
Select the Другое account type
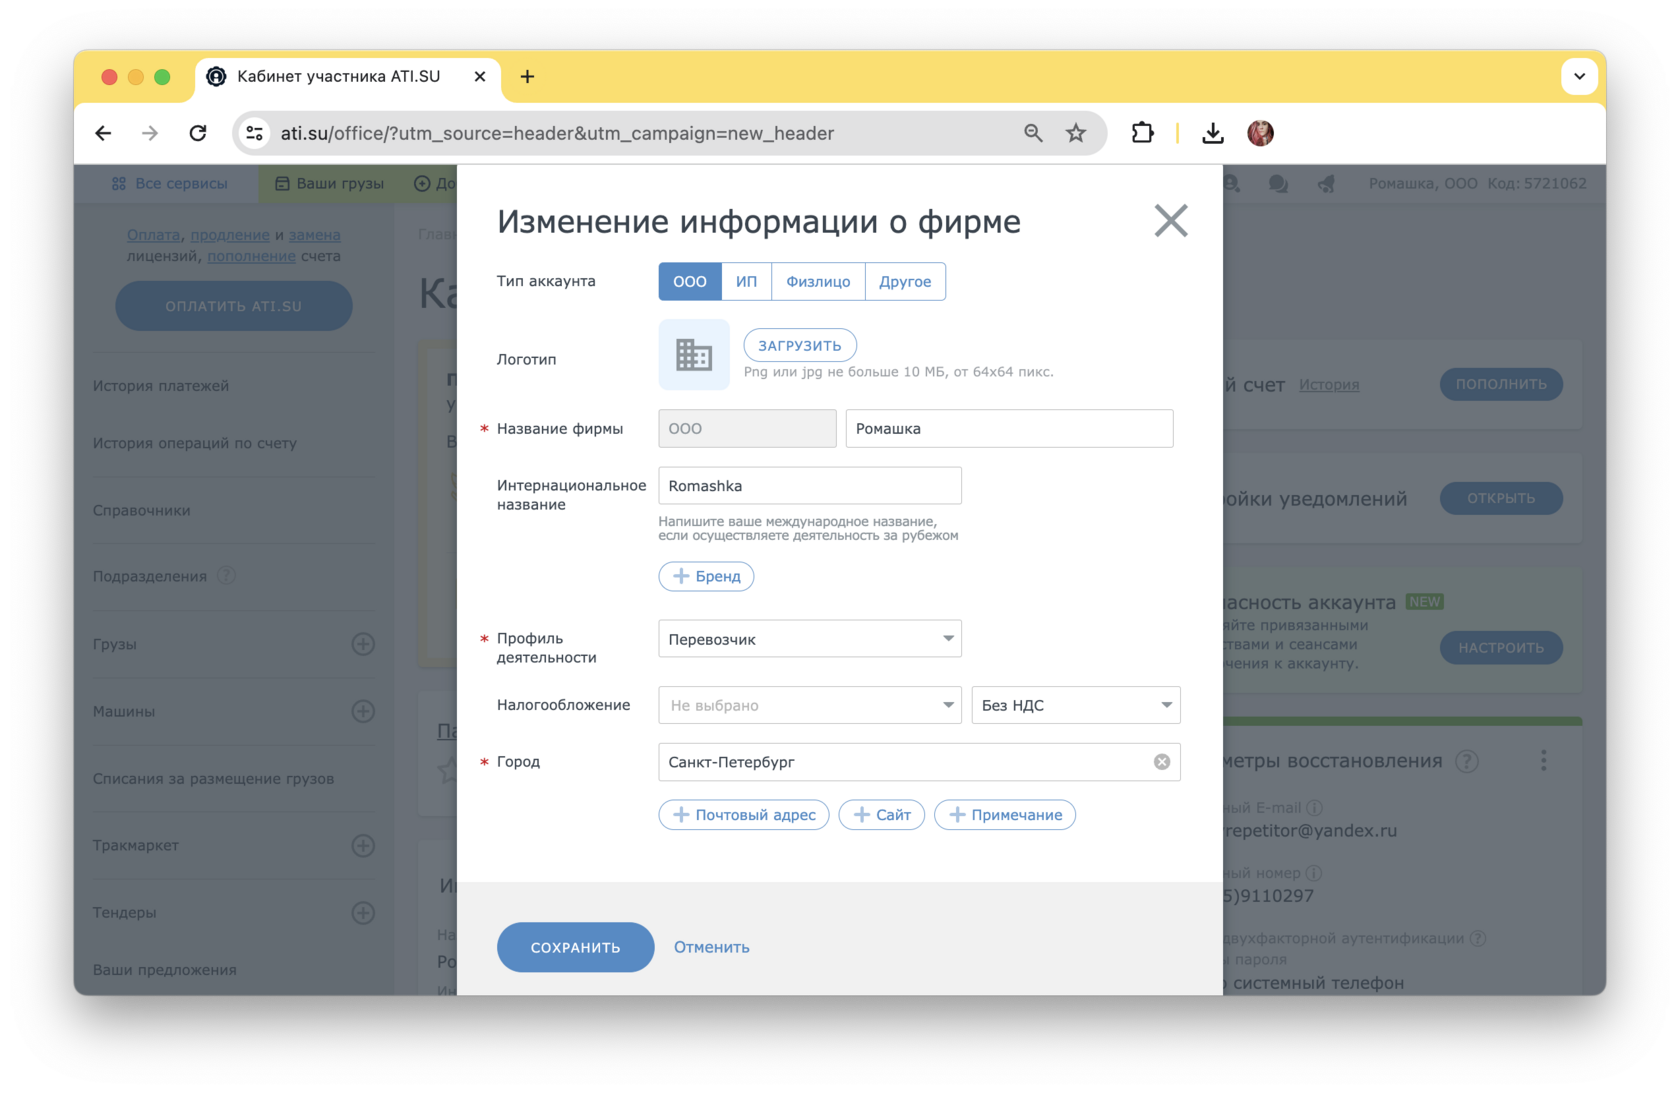tap(905, 282)
